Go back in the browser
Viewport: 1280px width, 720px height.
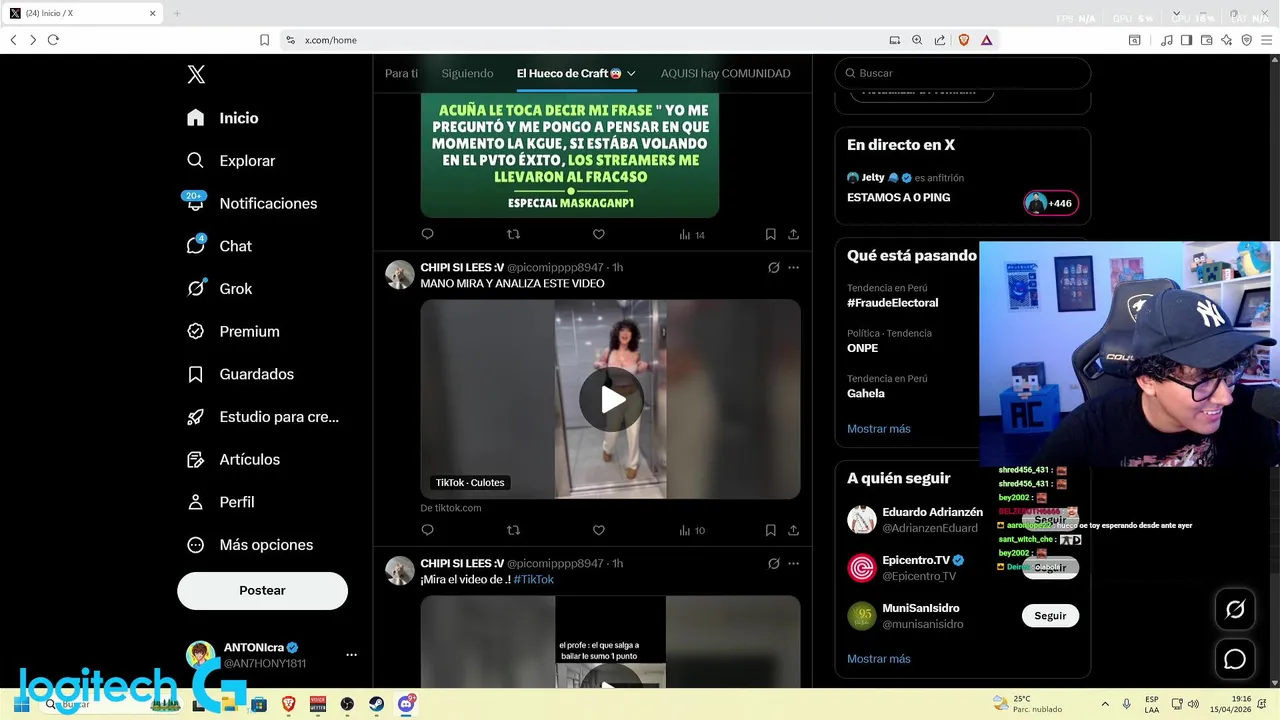click(13, 40)
